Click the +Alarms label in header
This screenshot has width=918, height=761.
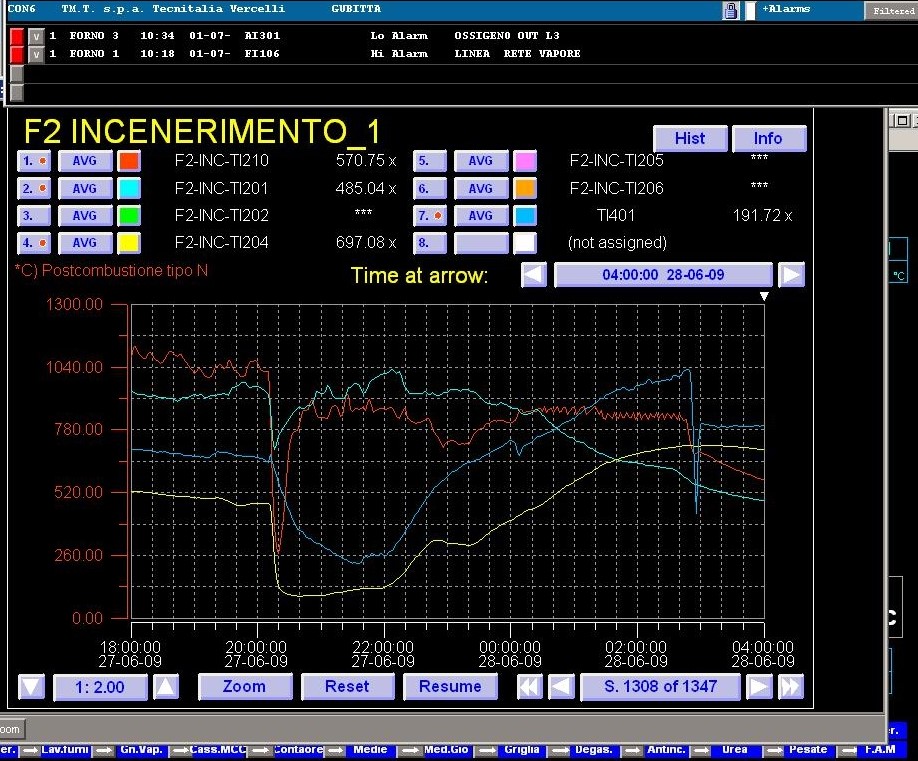click(786, 9)
